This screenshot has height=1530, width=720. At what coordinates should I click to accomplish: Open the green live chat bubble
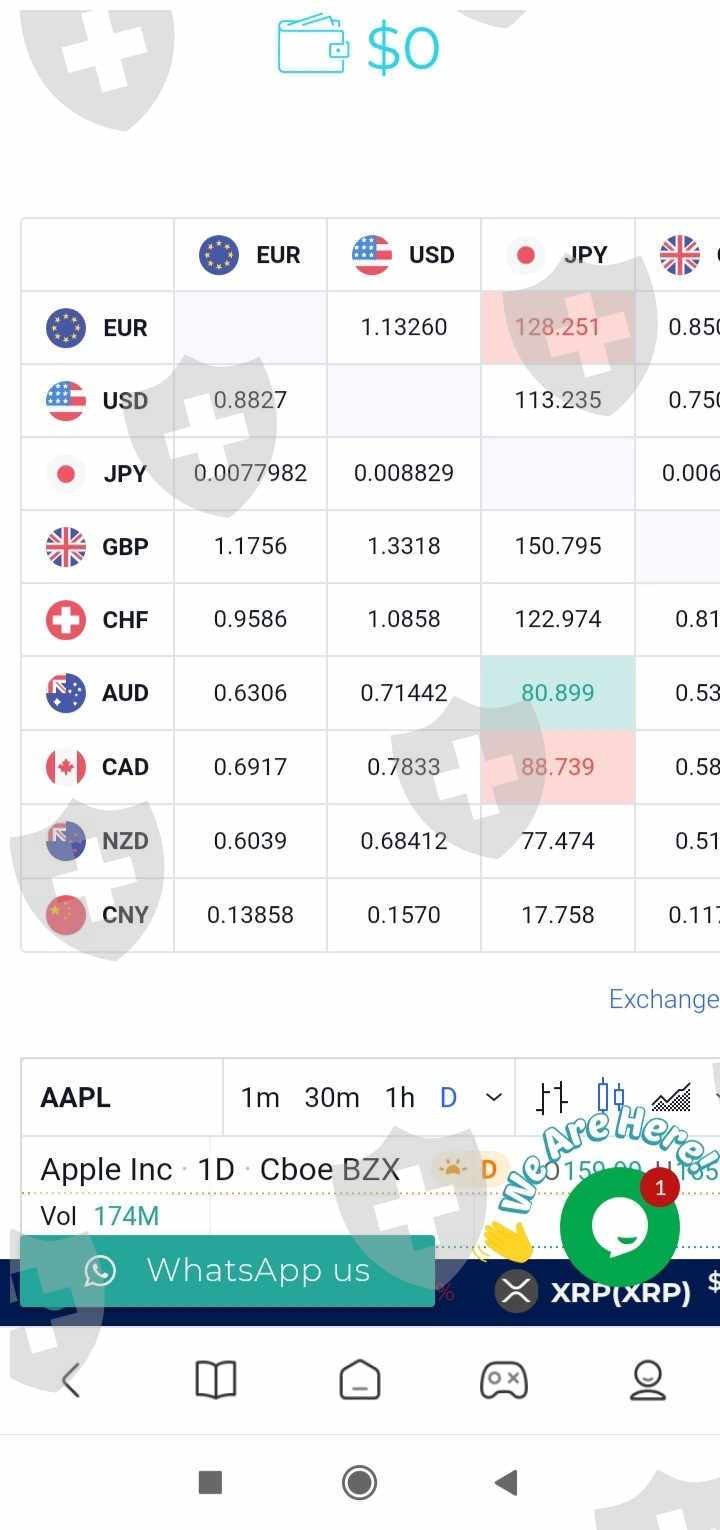click(619, 1227)
